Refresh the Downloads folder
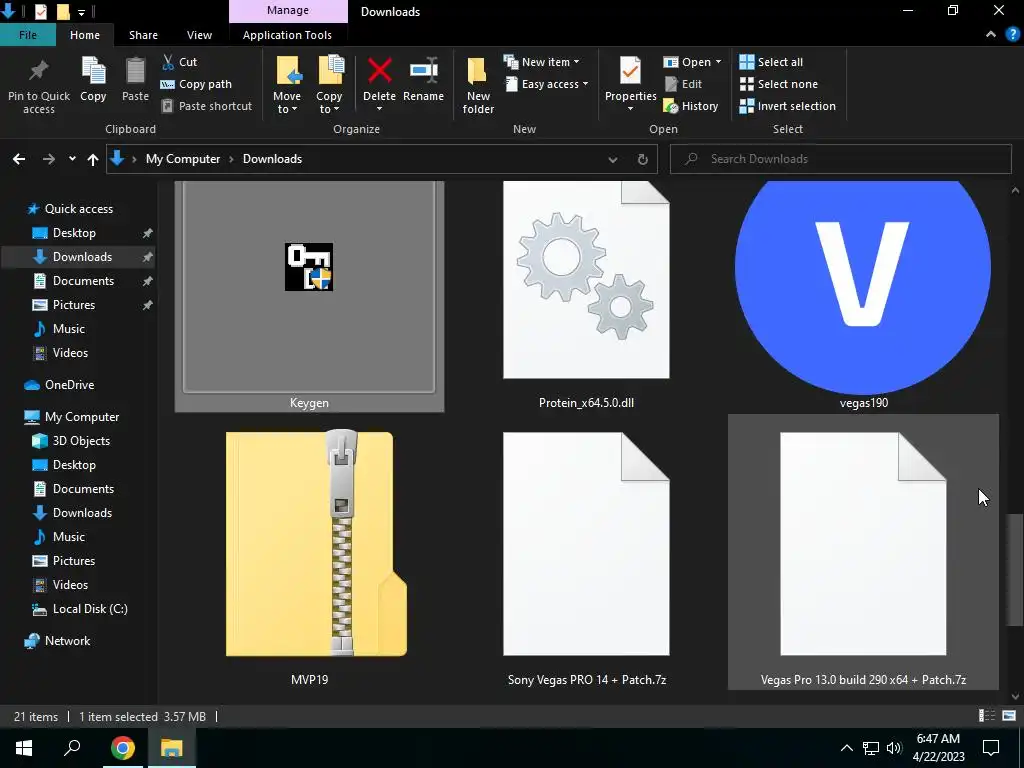Image resolution: width=1024 pixels, height=768 pixels. pos(643,159)
